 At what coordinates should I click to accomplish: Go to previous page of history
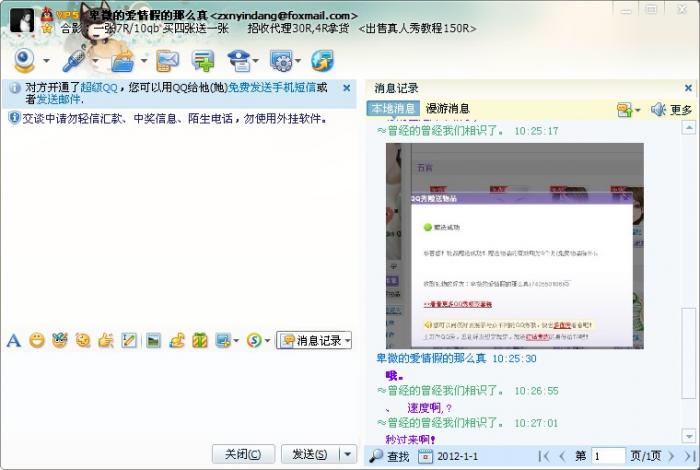(x=562, y=456)
